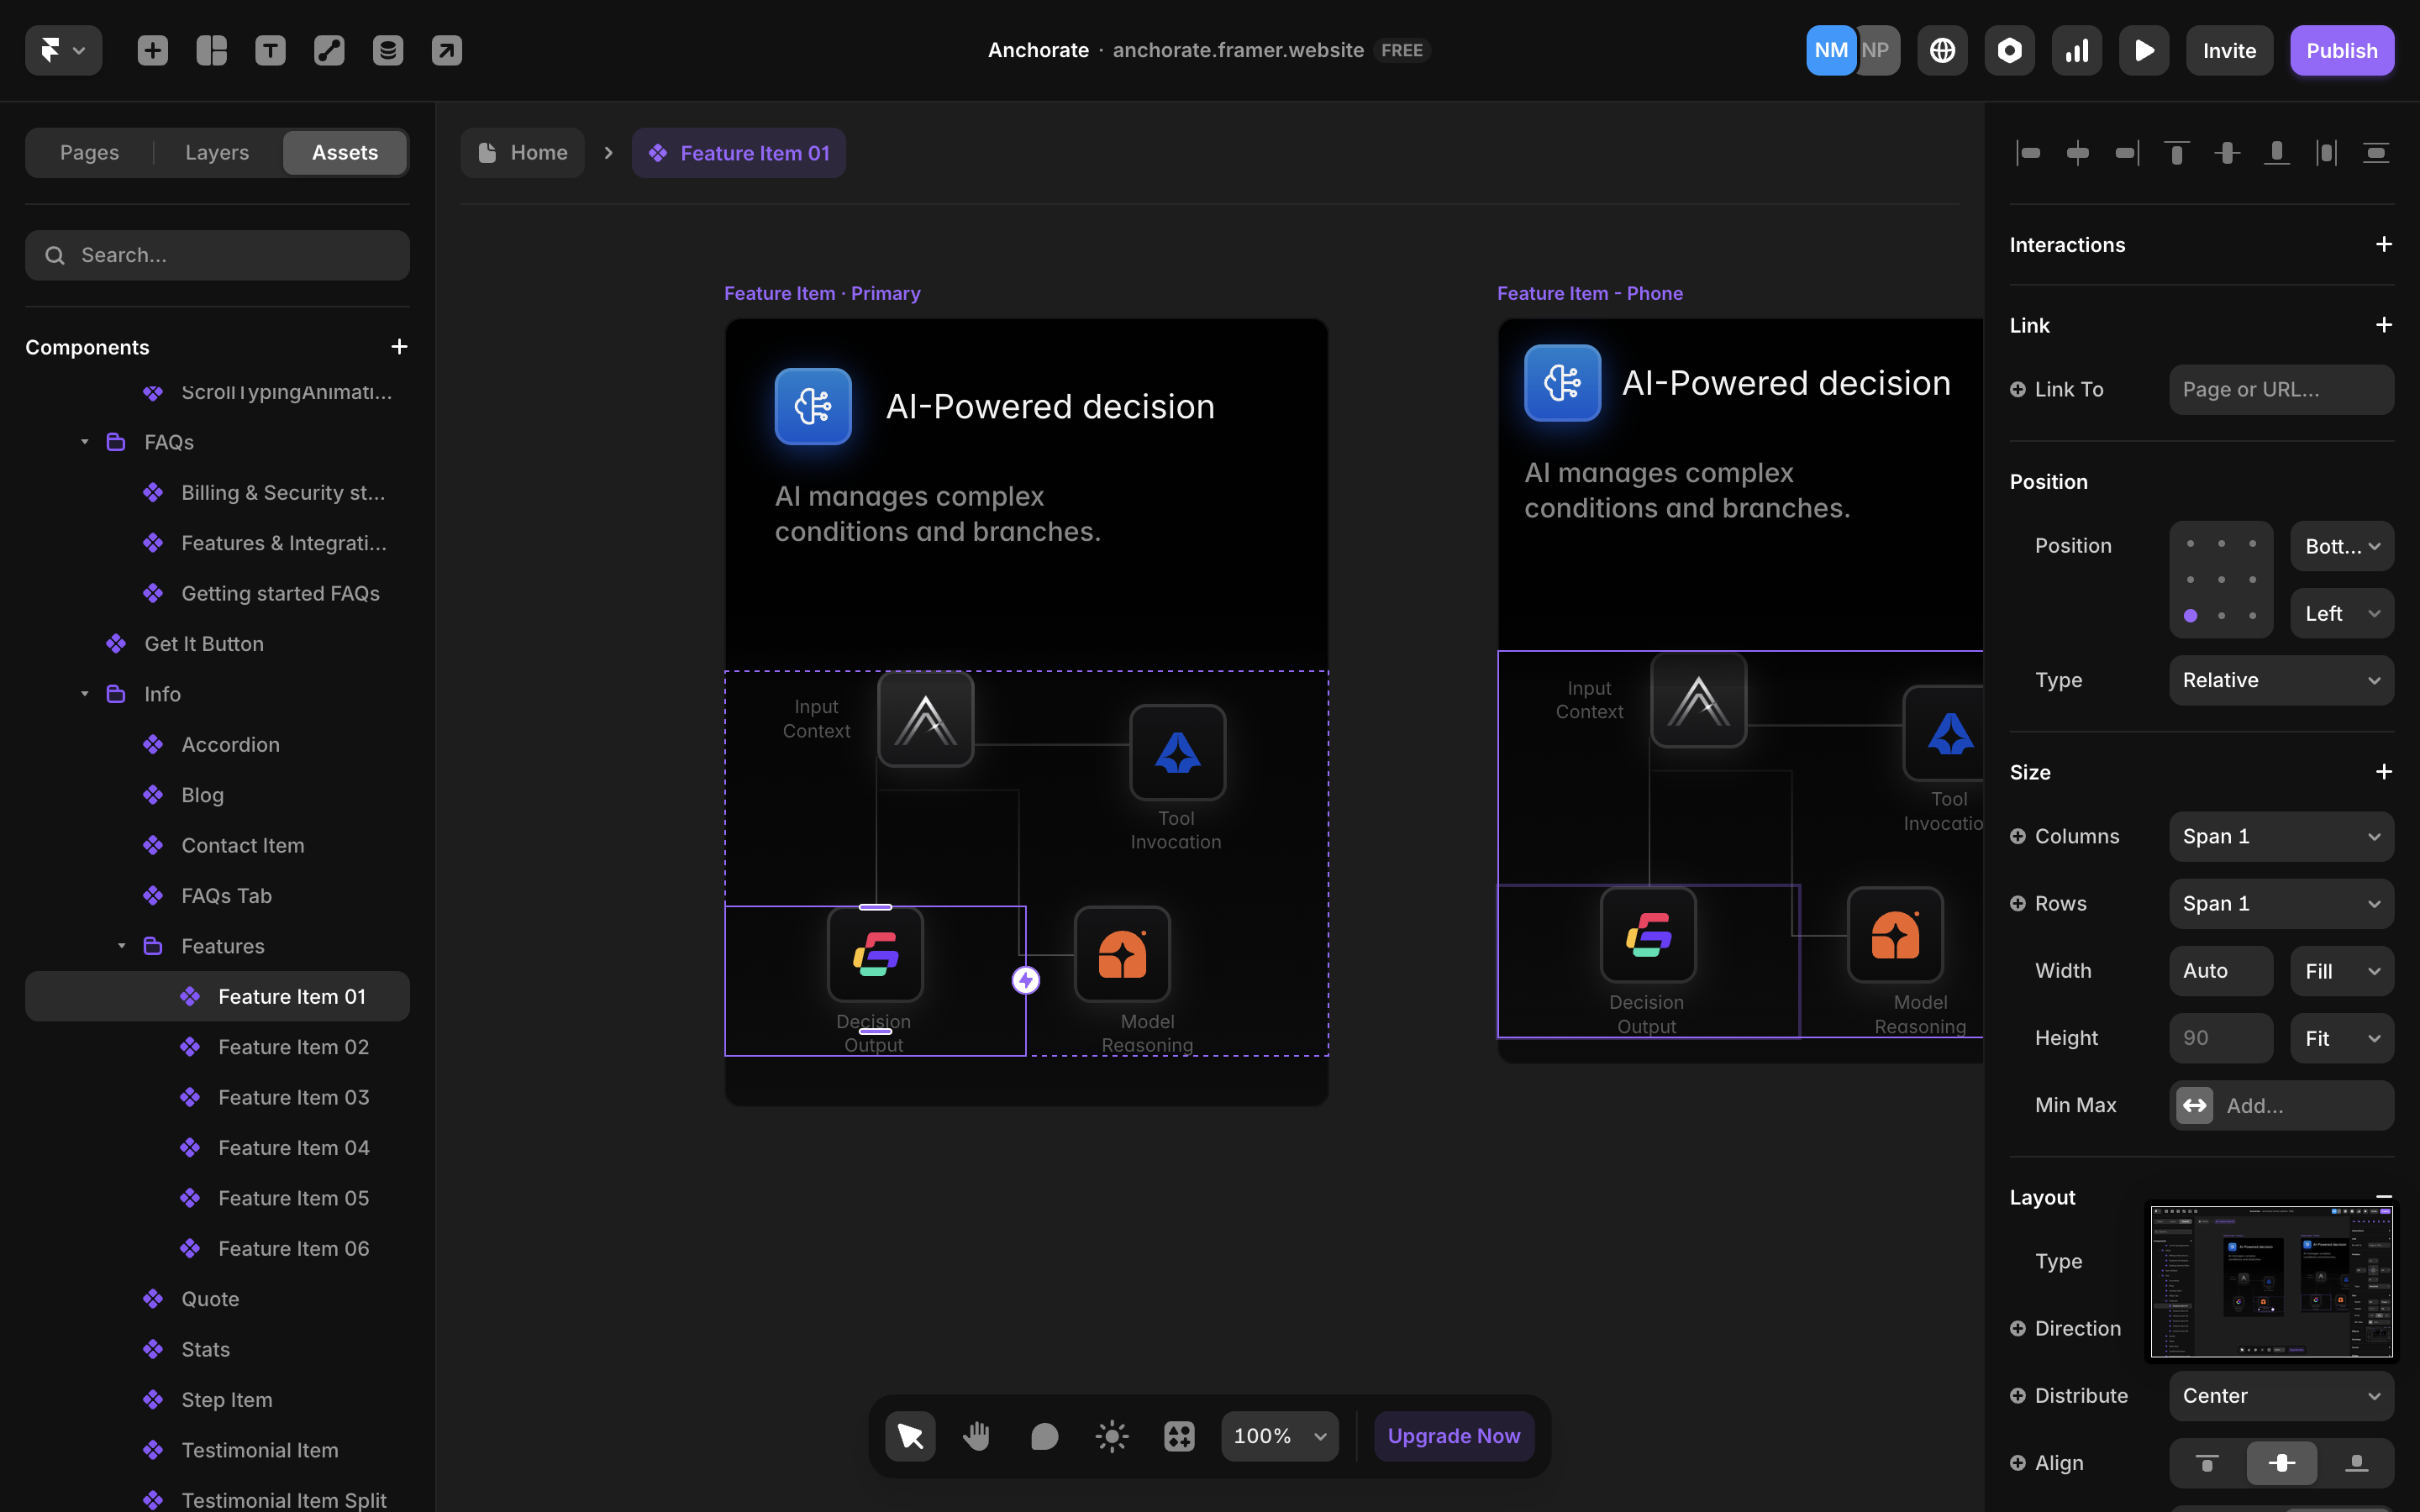Image resolution: width=2420 pixels, height=1512 pixels.
Task: Click the Insert plus icon in top toolbar
Action: pyautogui.click(x=152, y=50)
